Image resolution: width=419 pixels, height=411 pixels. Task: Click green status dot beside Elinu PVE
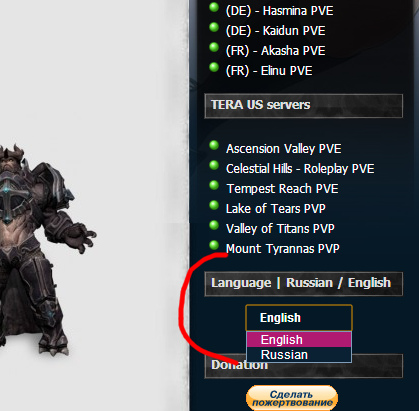[214, 67]
